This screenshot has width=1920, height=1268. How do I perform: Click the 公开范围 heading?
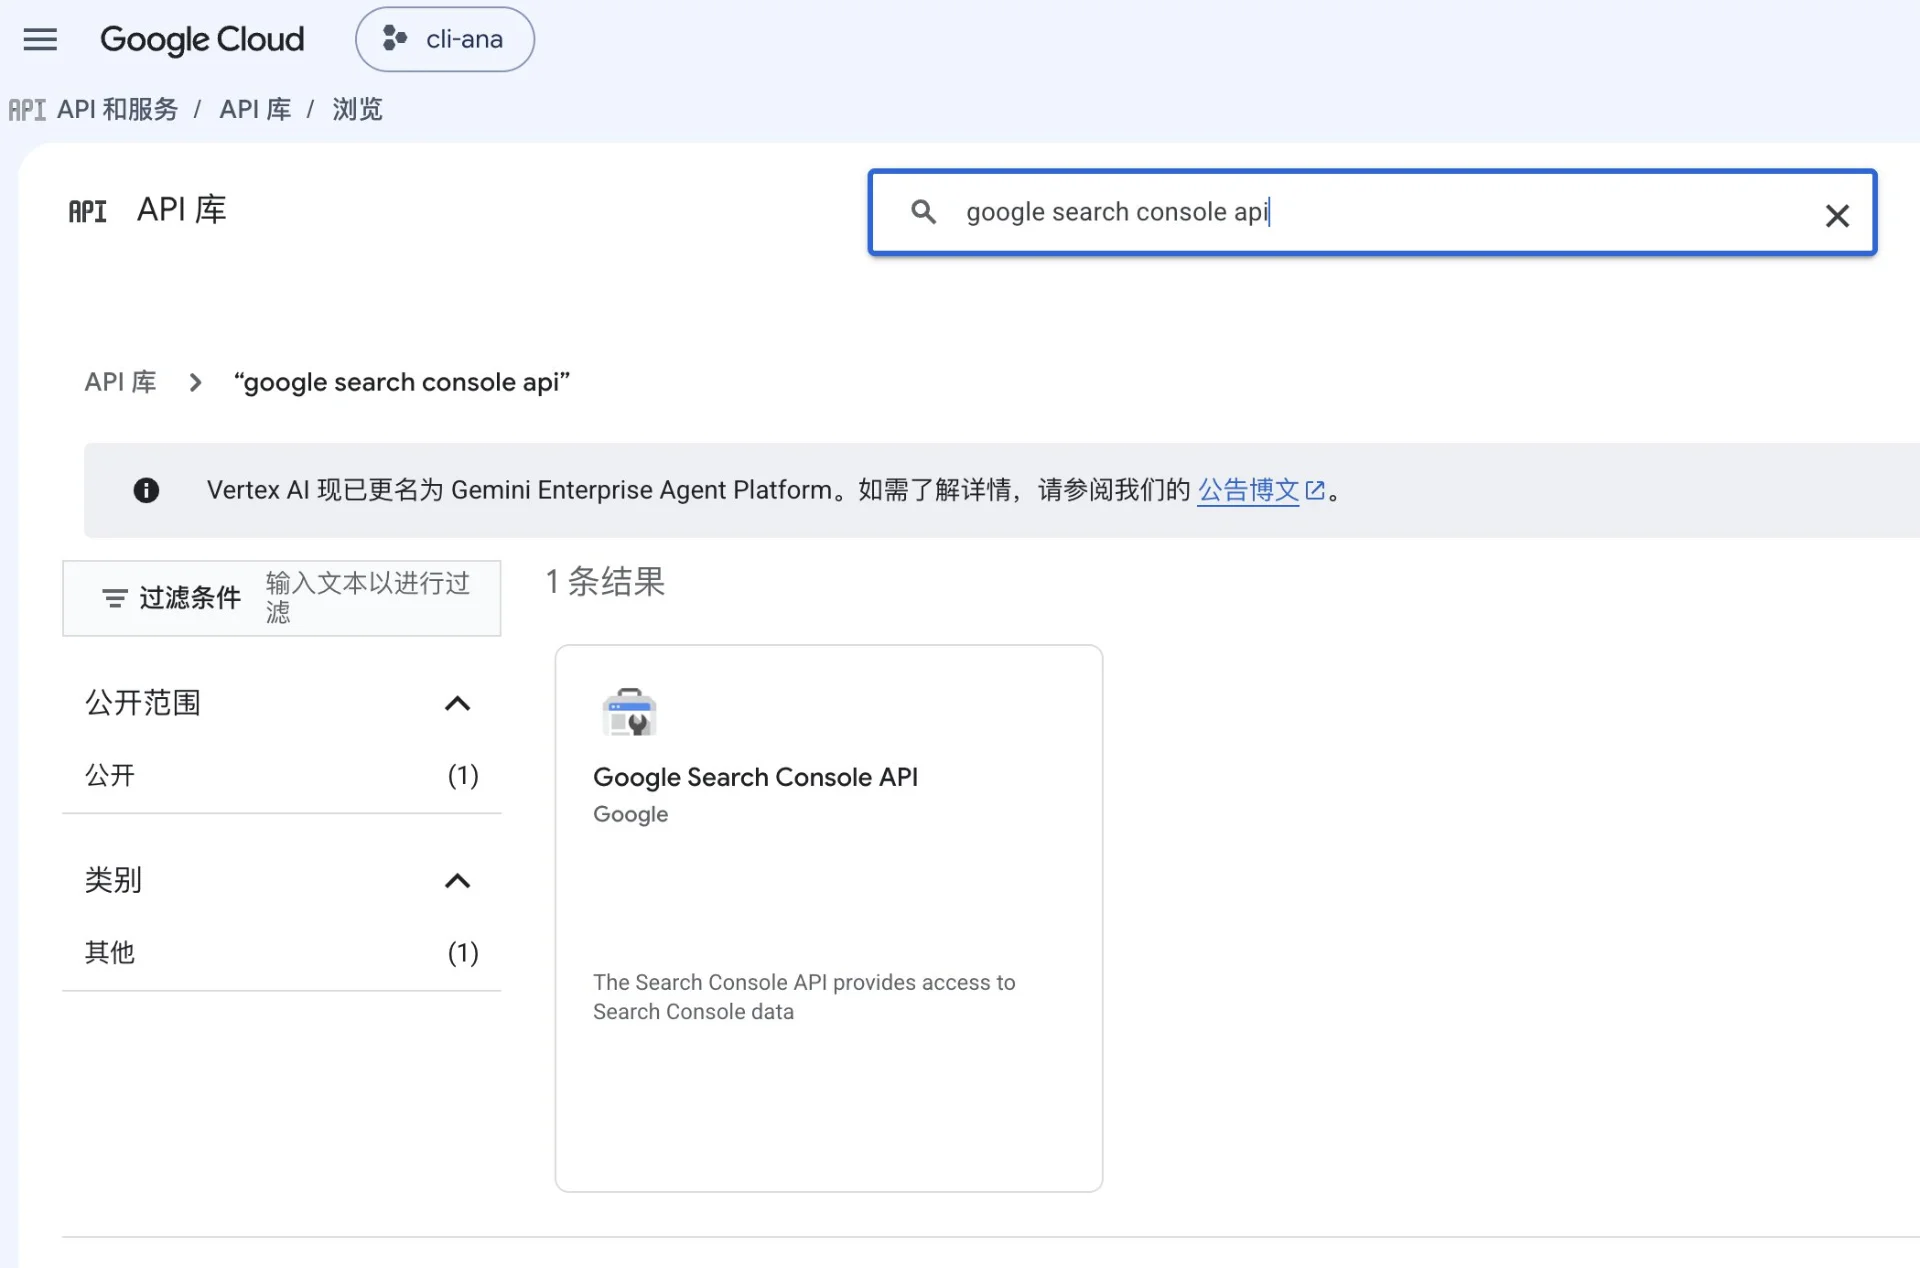[143, 703]
